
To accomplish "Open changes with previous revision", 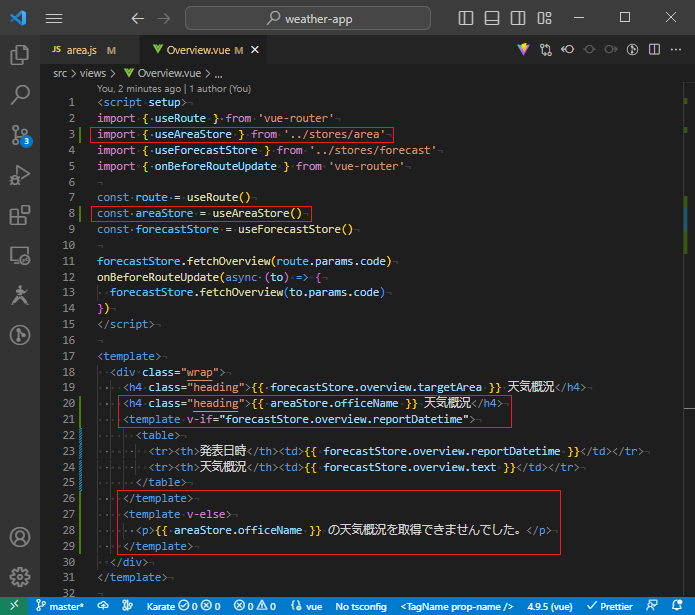I will pos(567,50).
